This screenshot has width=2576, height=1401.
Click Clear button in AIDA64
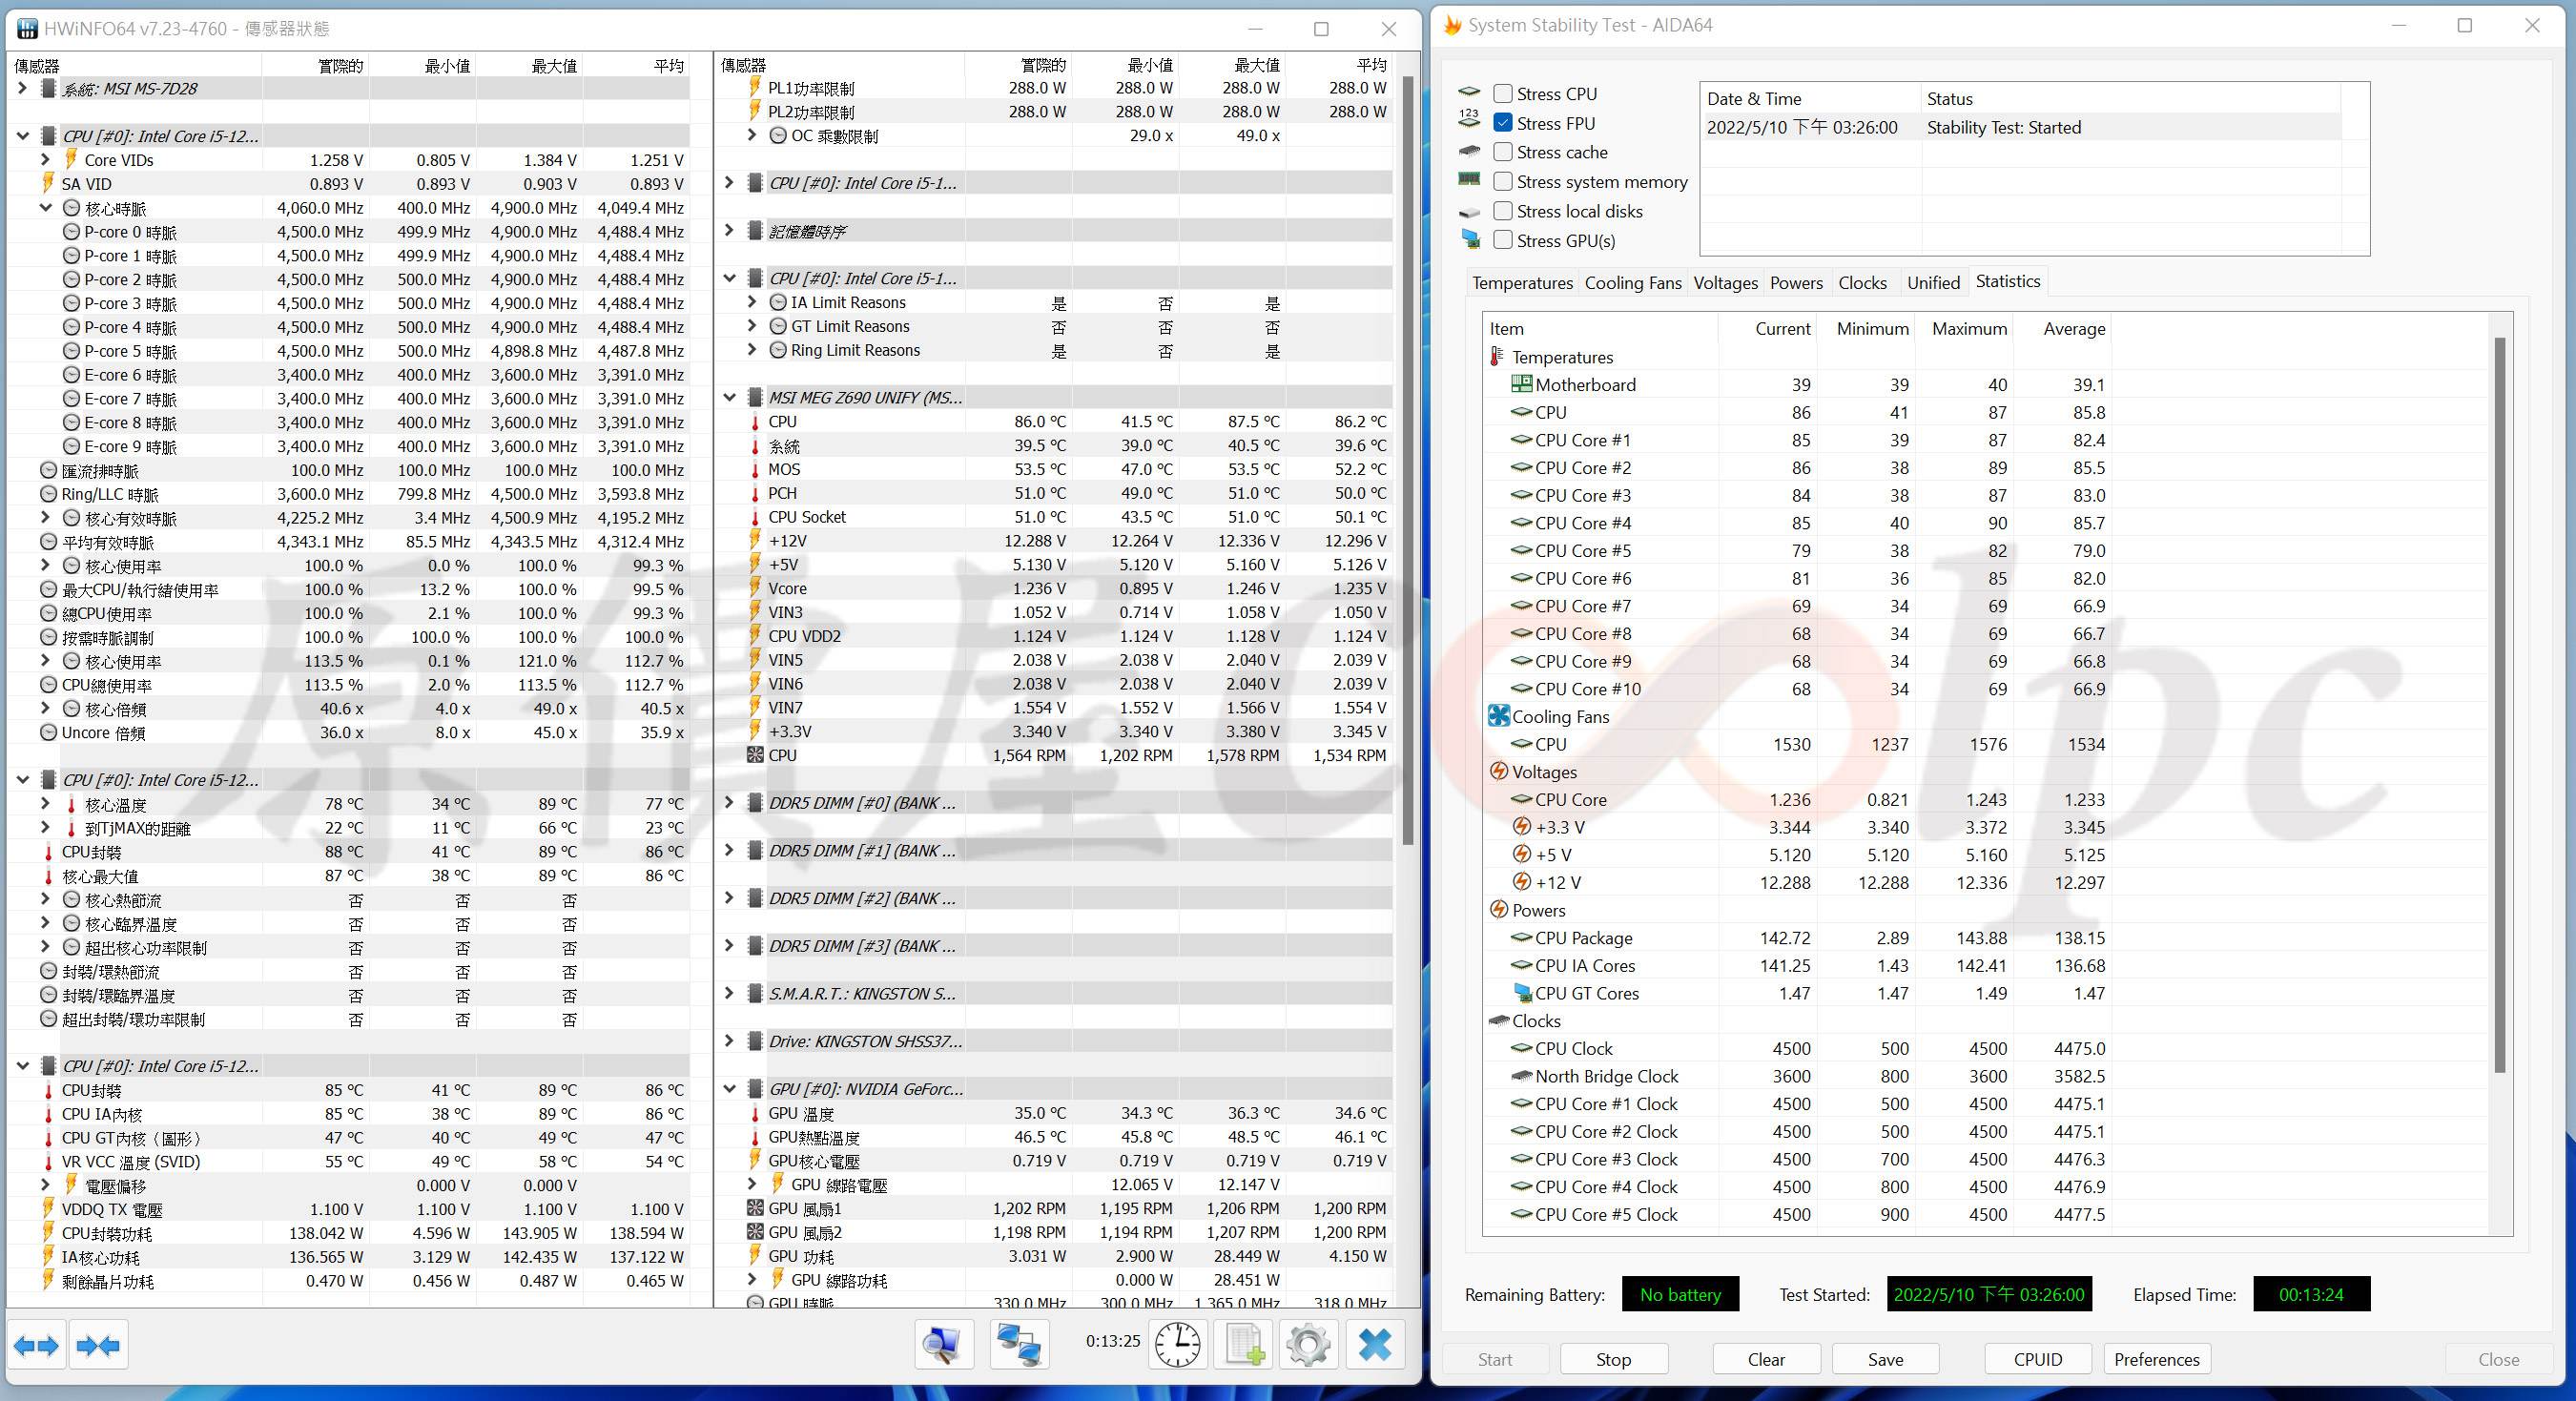[1766, 1359]
